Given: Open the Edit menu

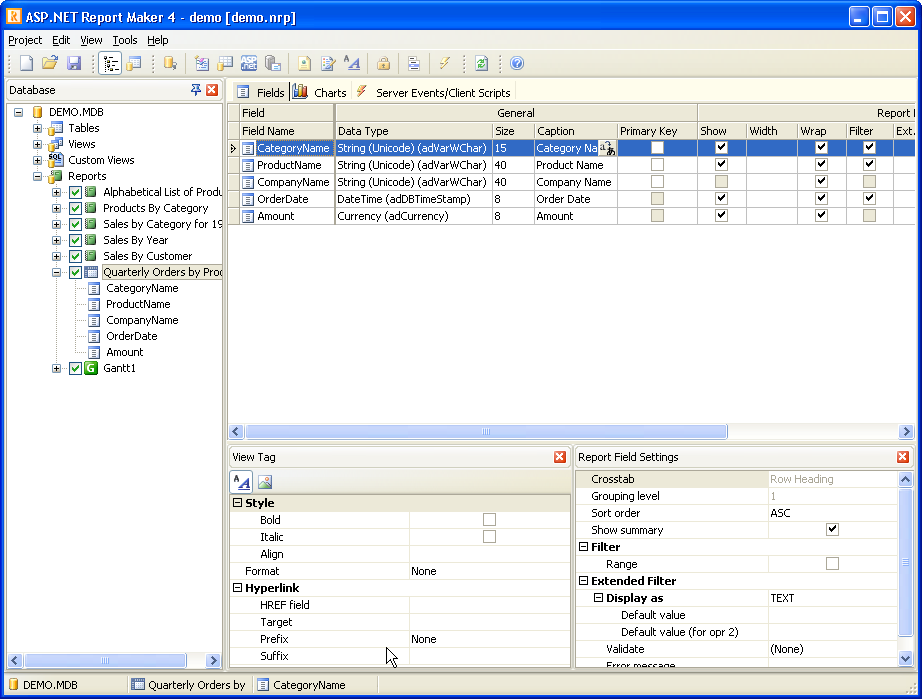Looking at the screenshot, I should (61, 40).
